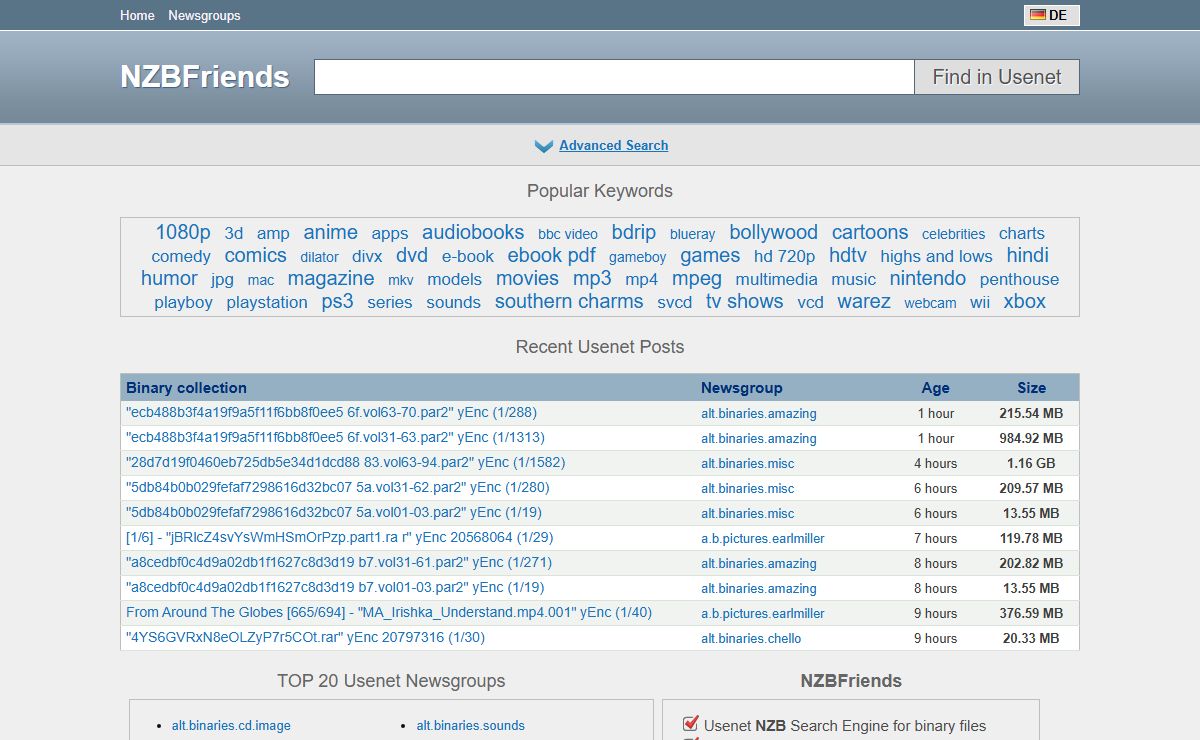Open the a8cedbf0c4d9 vol31-61.par2 post
Screen dimensions: 1200x740
click(x=339, y=562)
